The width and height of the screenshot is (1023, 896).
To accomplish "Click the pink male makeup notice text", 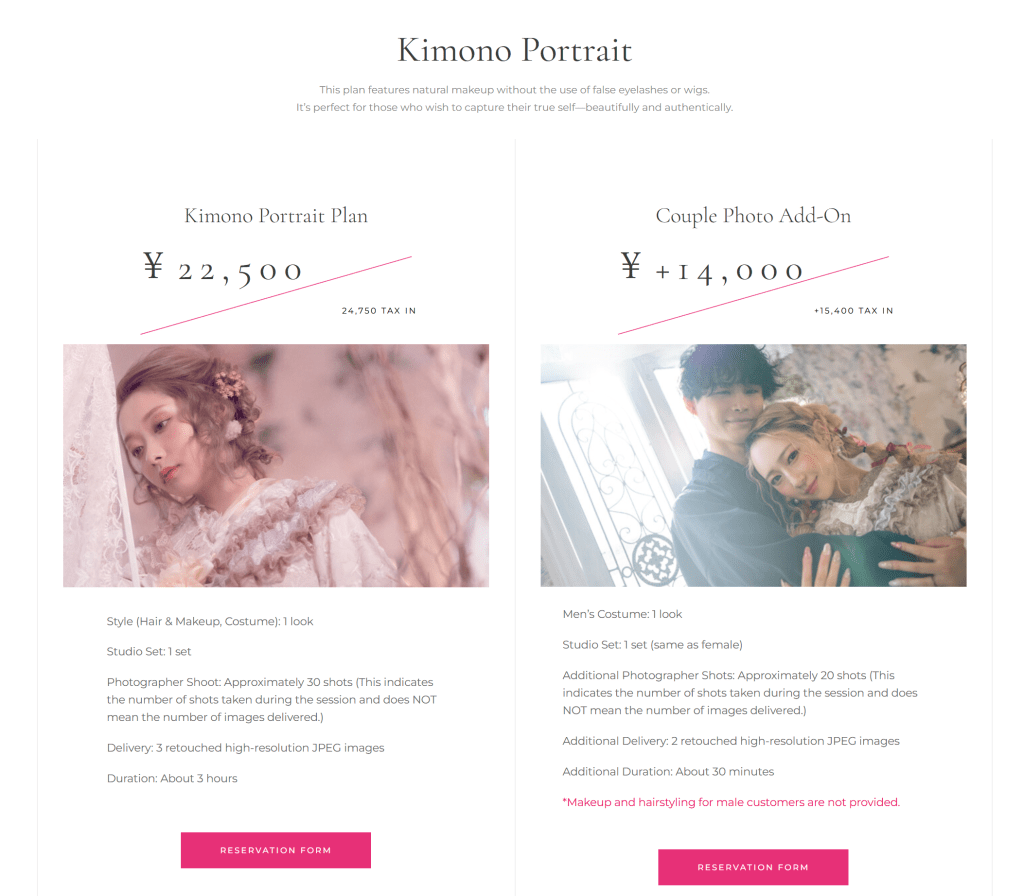I will tap(731, 802).
